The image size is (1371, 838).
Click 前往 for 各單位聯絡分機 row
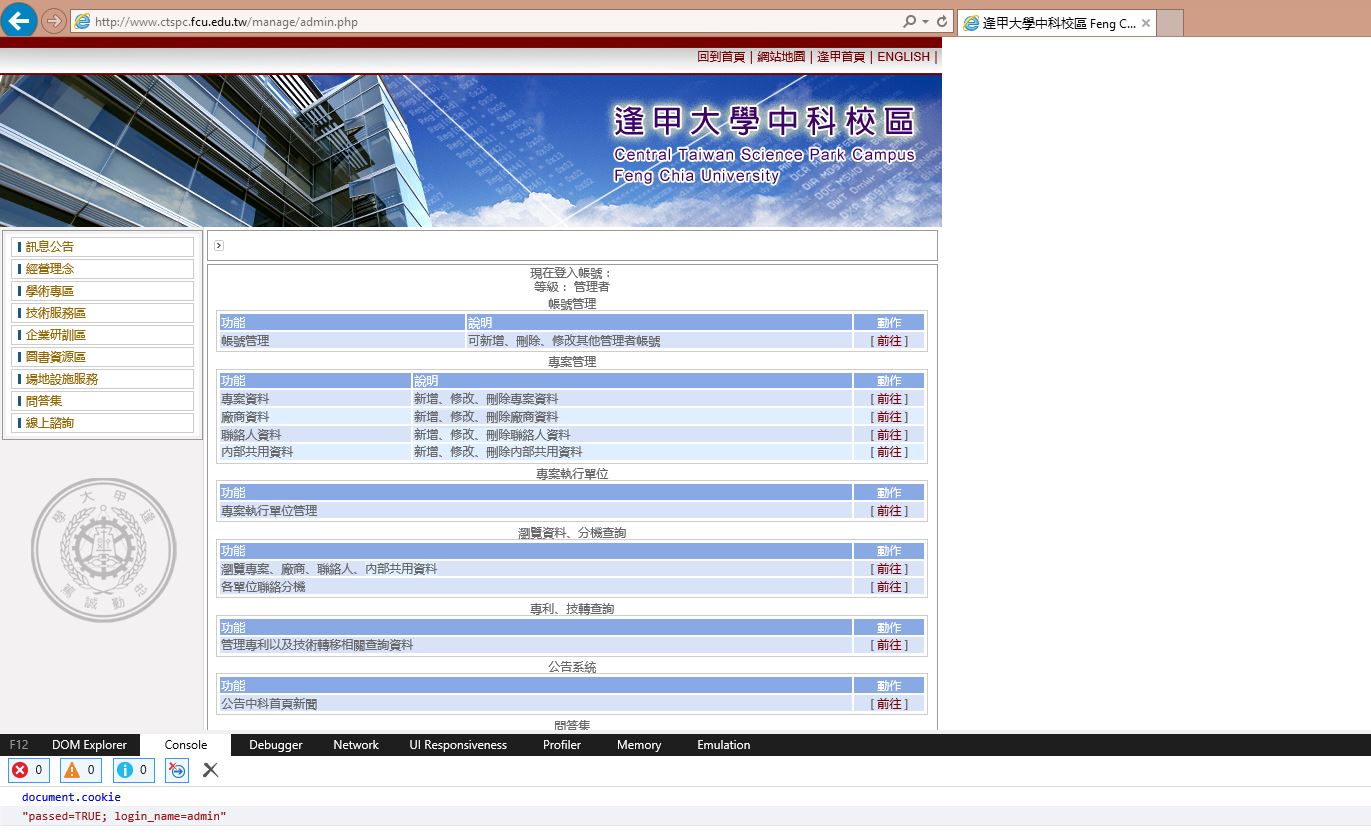889,587
